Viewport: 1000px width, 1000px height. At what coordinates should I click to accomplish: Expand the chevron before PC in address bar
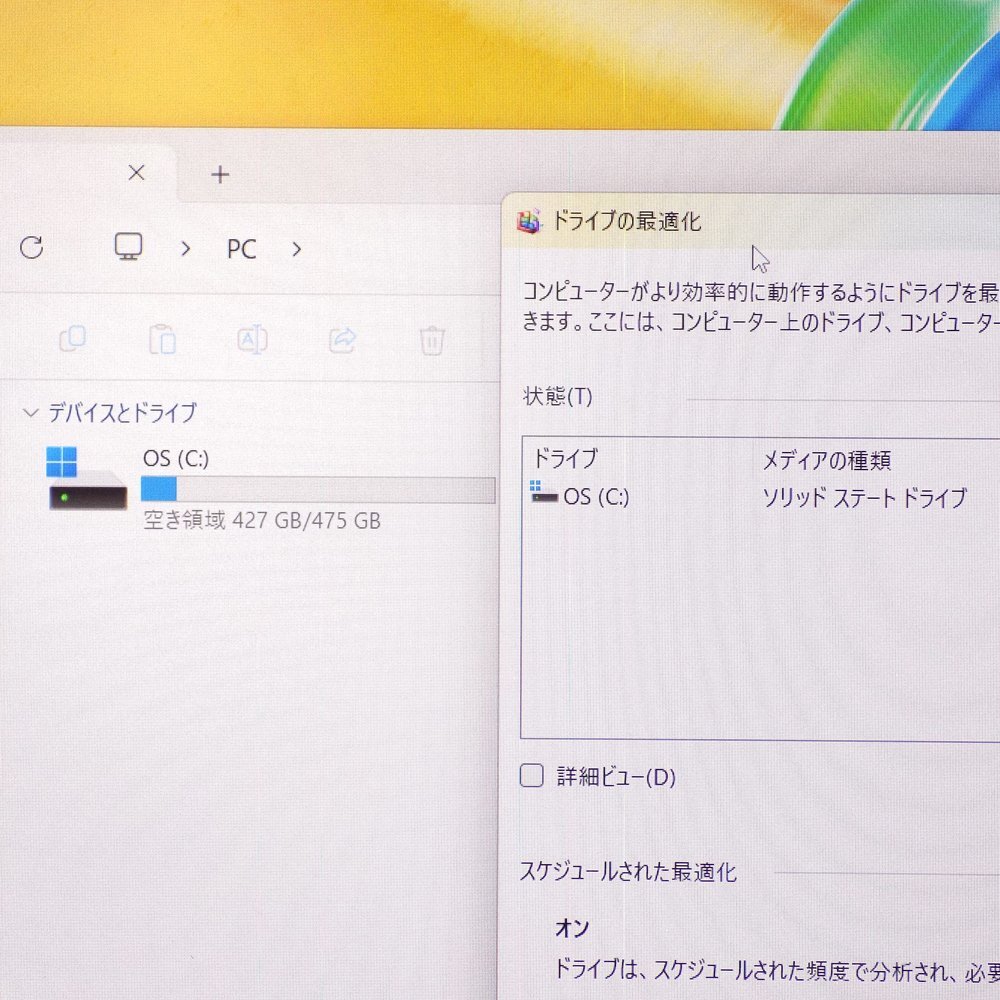[186, 249]
